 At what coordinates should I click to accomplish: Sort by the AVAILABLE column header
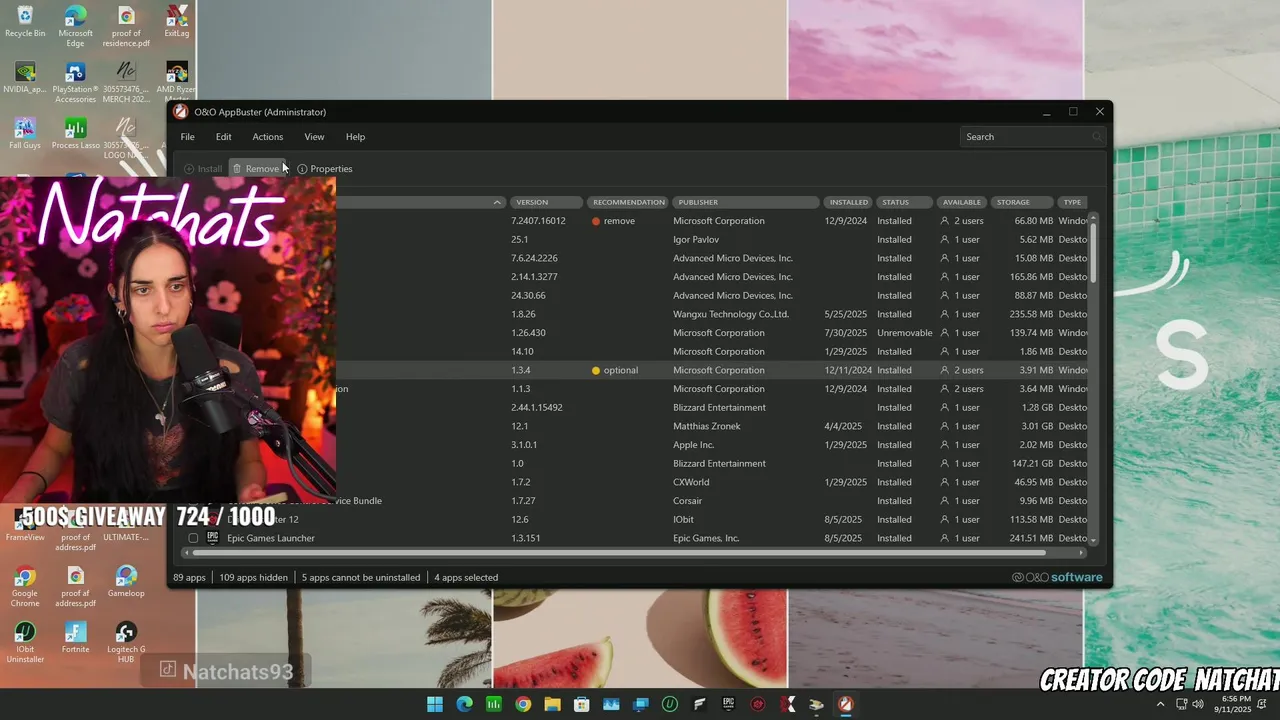coord(962,202)
